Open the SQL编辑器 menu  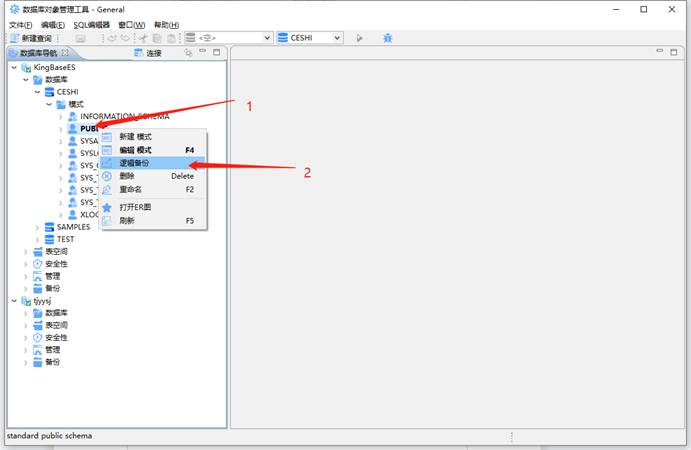click(91, 25)
